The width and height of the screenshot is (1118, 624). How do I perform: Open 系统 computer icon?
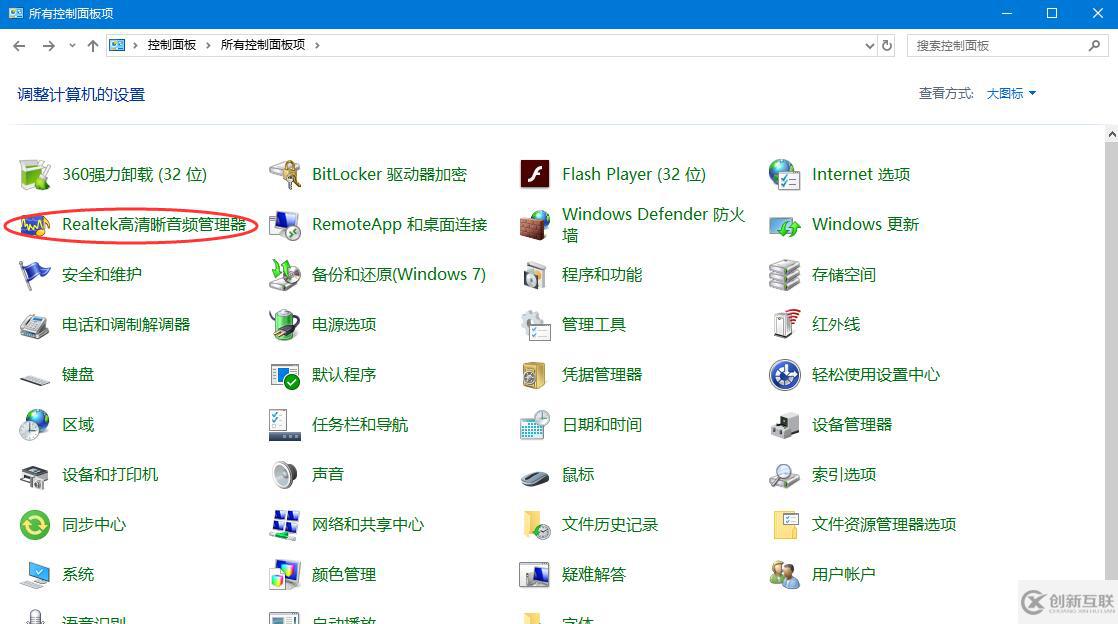pyautogui.click(x=34, y=576)
